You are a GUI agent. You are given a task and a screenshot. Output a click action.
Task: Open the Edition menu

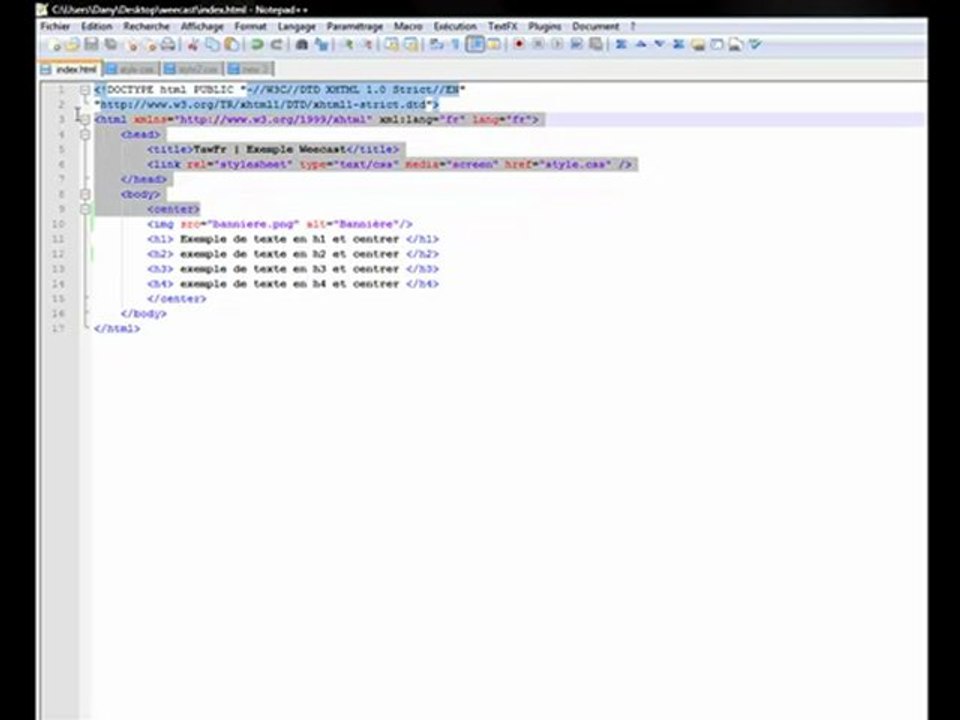[x=97, y=26]
